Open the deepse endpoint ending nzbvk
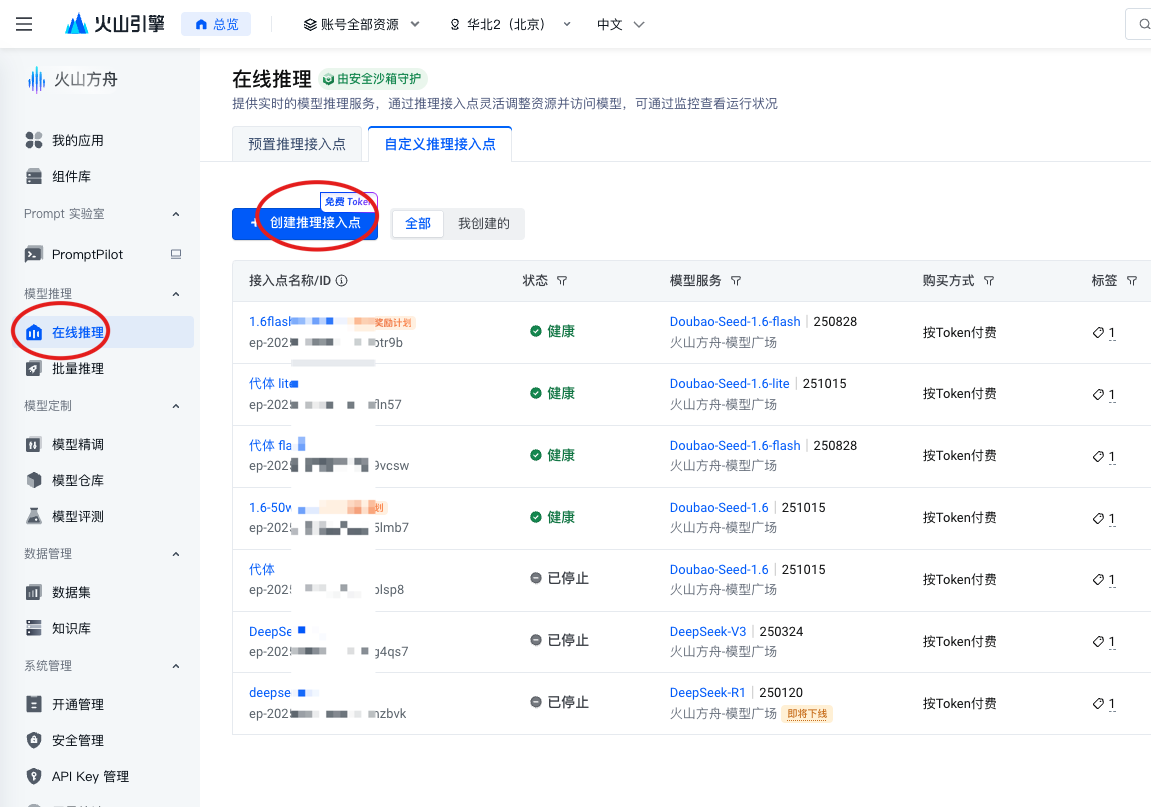 pos(269,692)
